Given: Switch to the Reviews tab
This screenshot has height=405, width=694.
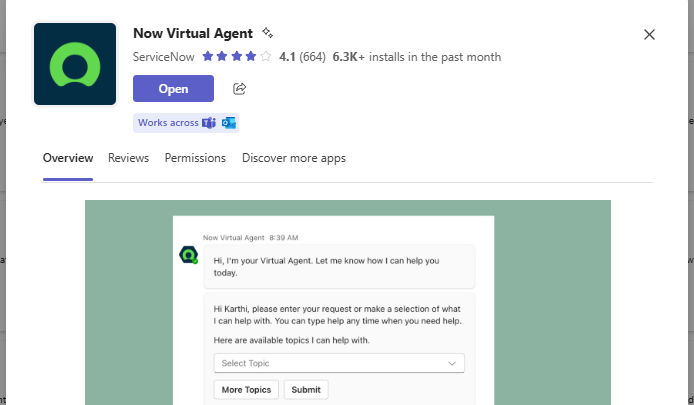Looking at the screenshot, I should point(128,158).
